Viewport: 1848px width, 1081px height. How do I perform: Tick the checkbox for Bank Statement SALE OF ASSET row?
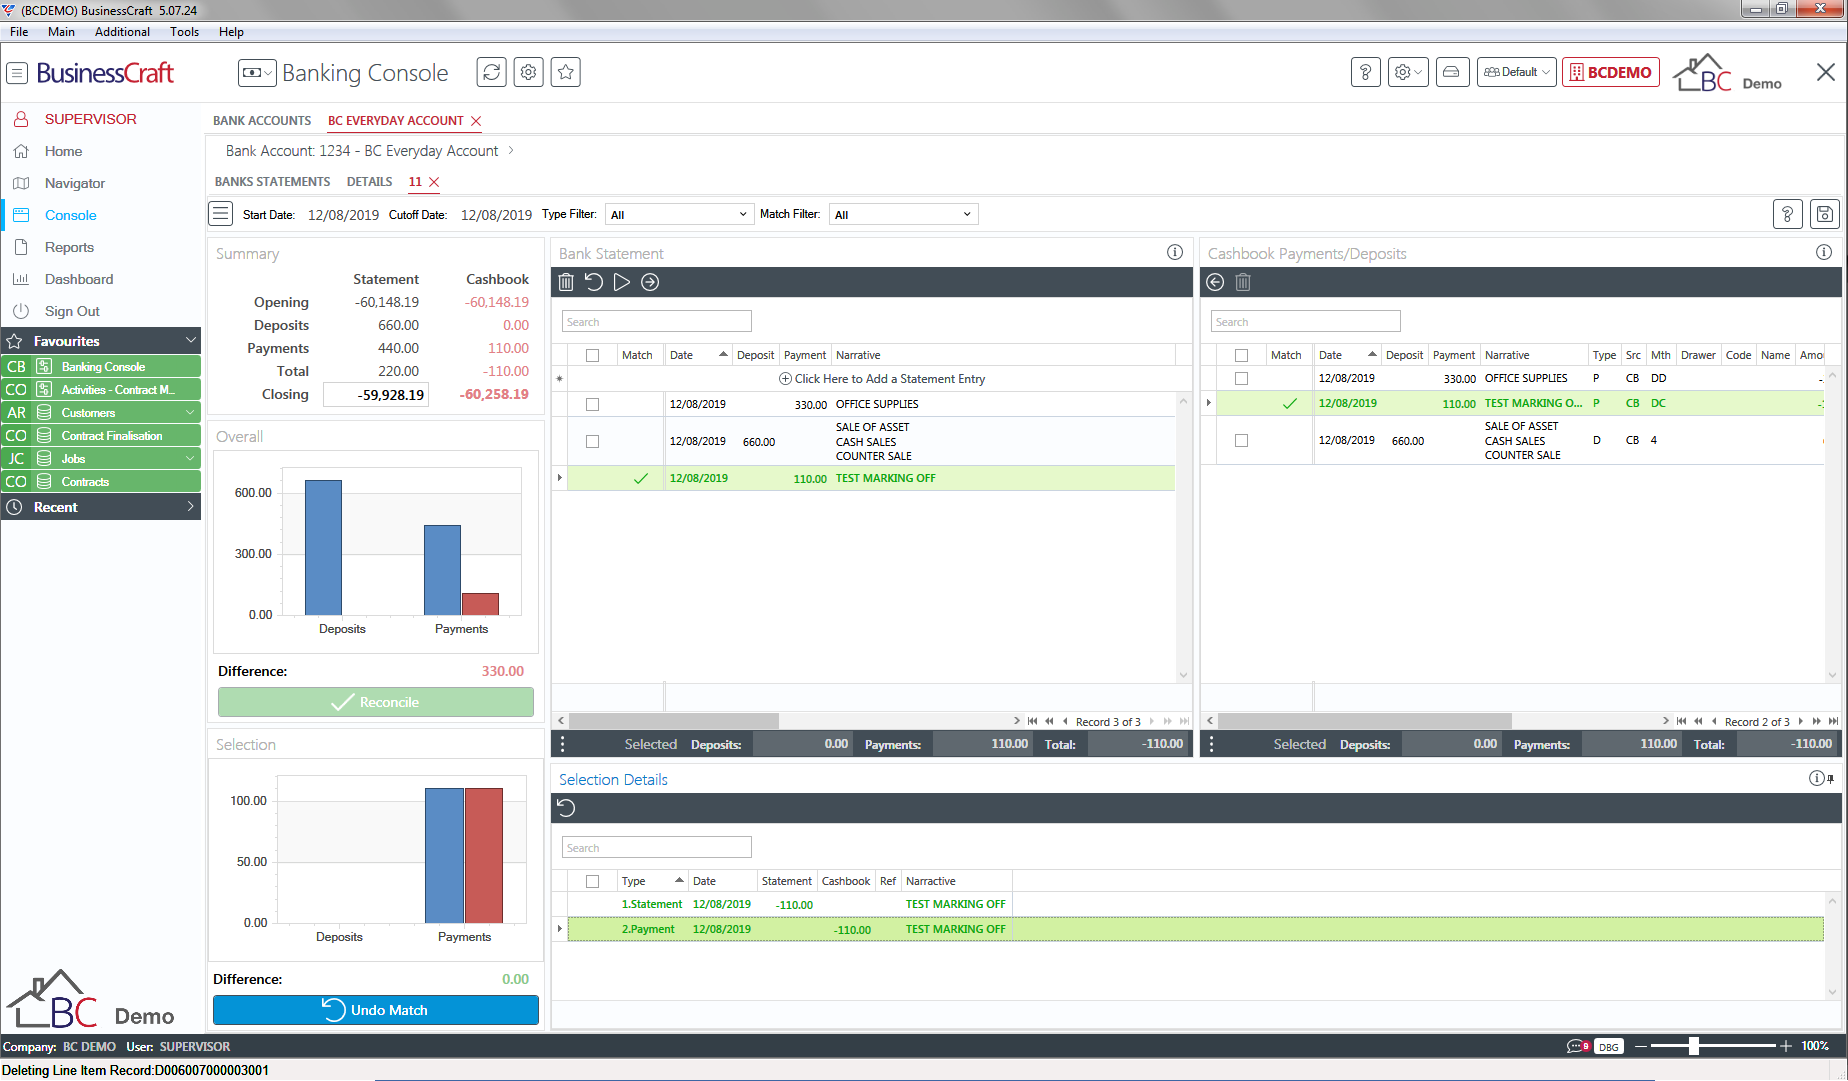click(592, 442)
